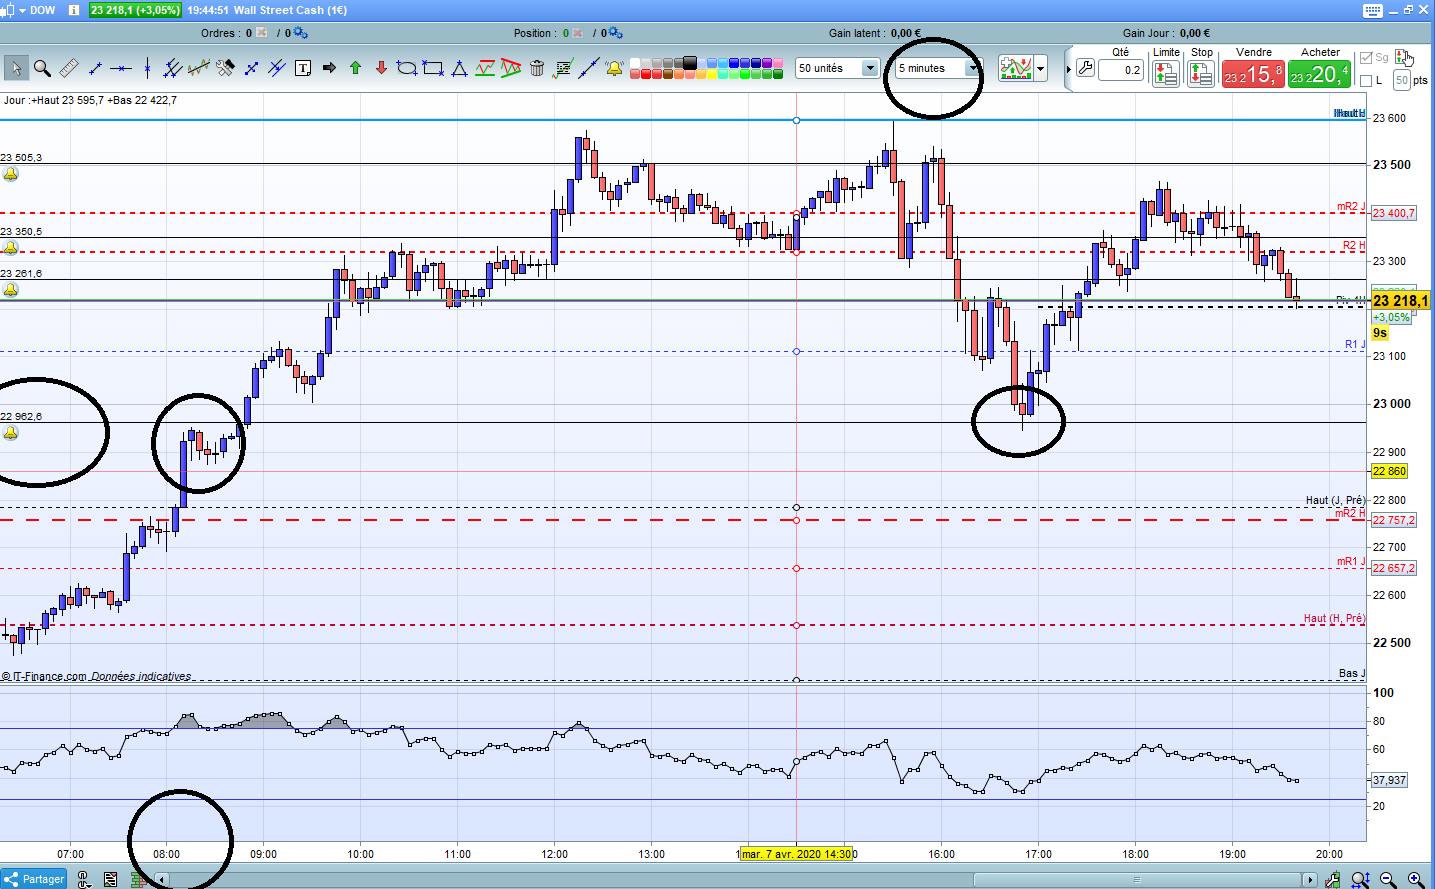The height and width of the screenshot is (889, 1435).
Task: Open trading settings wrench icon
Action: pyautogui.click(x=1086, y=68)
